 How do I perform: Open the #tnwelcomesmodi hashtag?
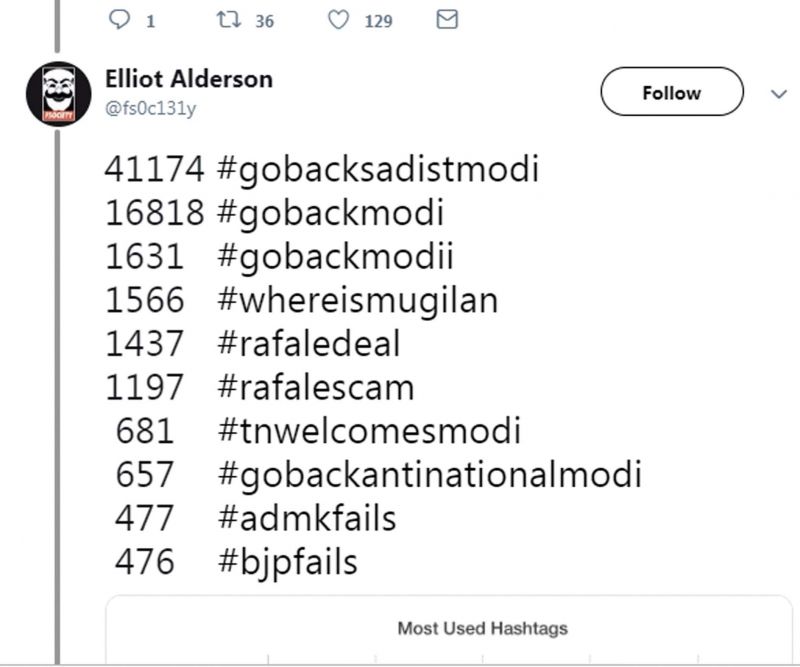click(369, 431)
